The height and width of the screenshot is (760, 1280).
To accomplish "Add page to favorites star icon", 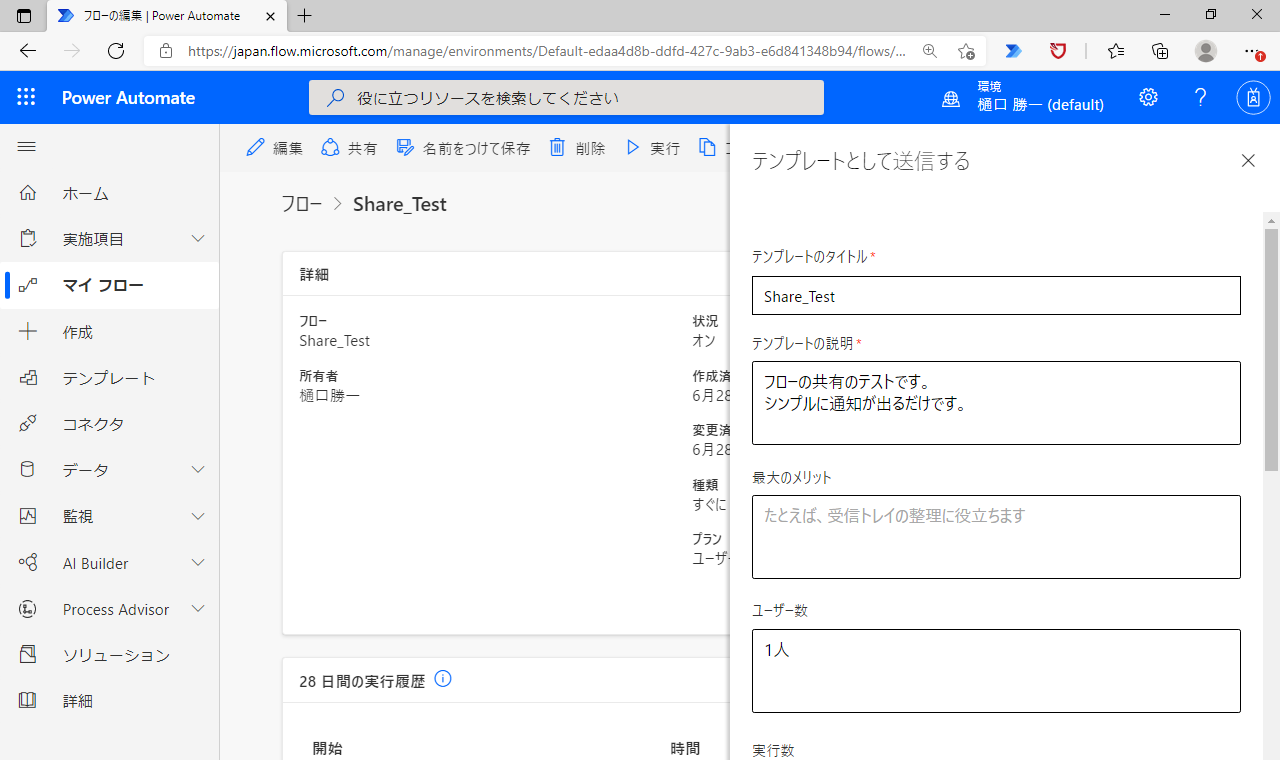I will (966, 51).
